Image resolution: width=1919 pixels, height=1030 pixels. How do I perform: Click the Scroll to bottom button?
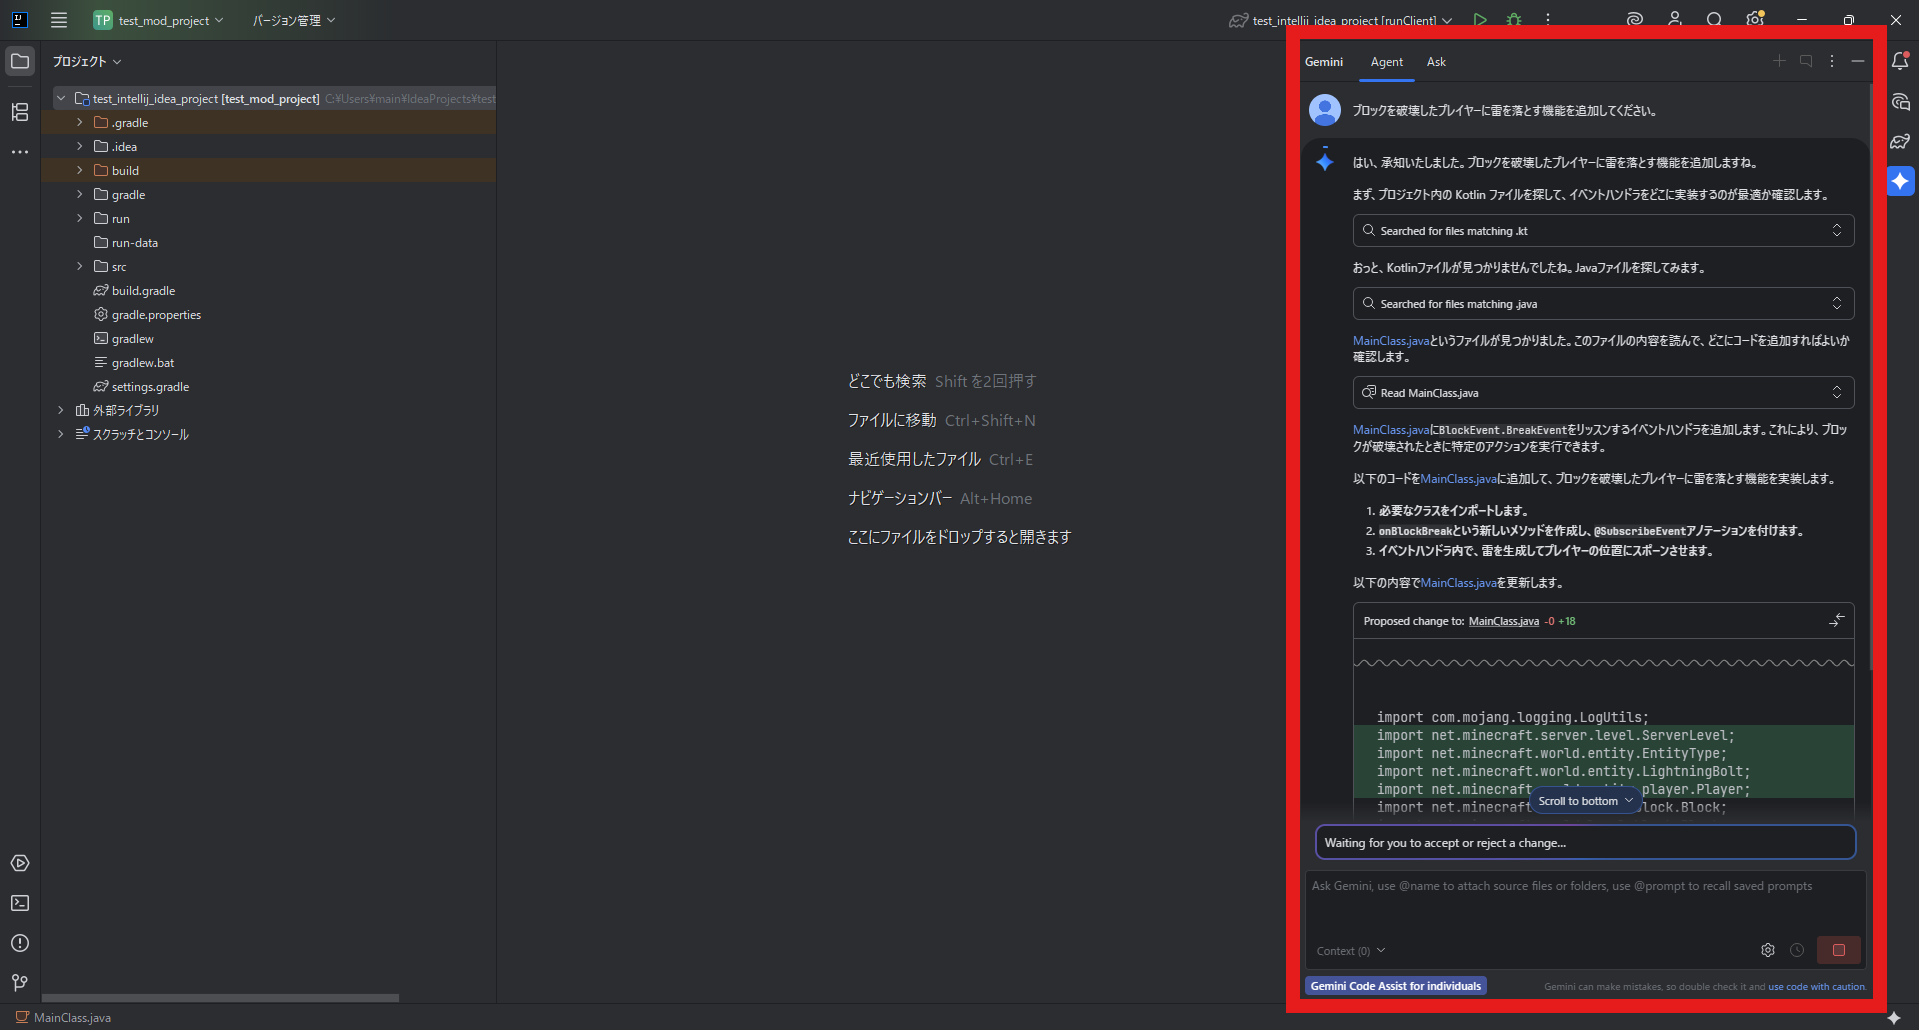click(x=1584, y=801)
